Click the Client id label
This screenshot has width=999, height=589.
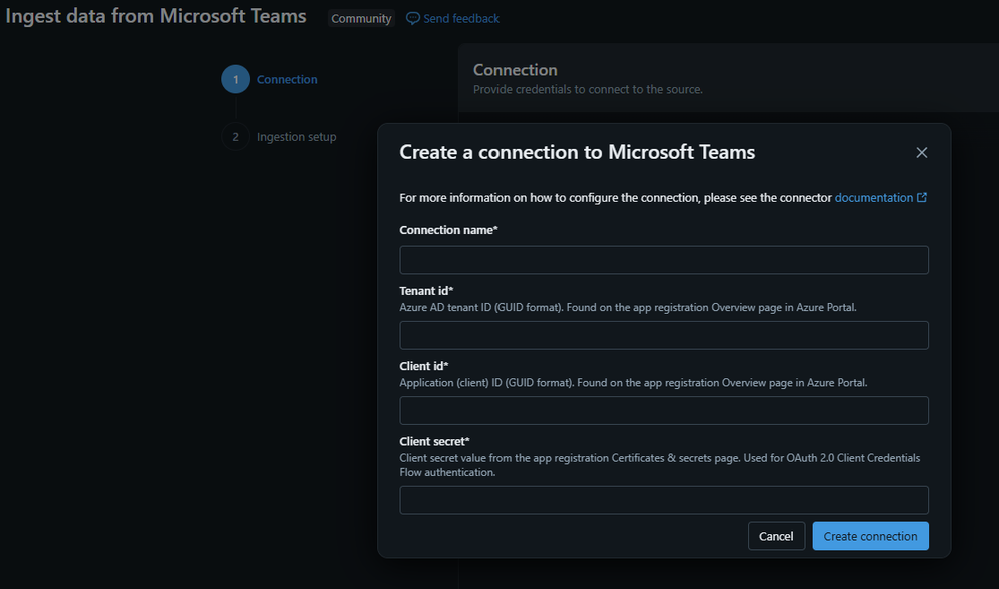(424, 366)
